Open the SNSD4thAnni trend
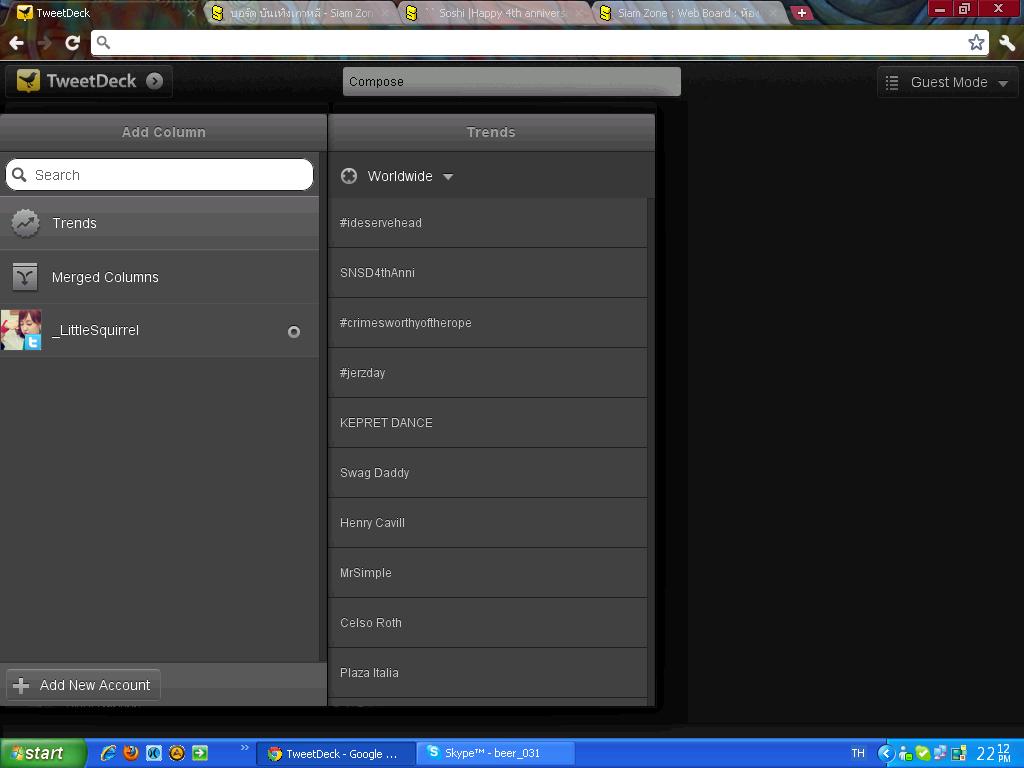Screen dimensions: 1024x768 pyautogui.click(x=487, y=273)
